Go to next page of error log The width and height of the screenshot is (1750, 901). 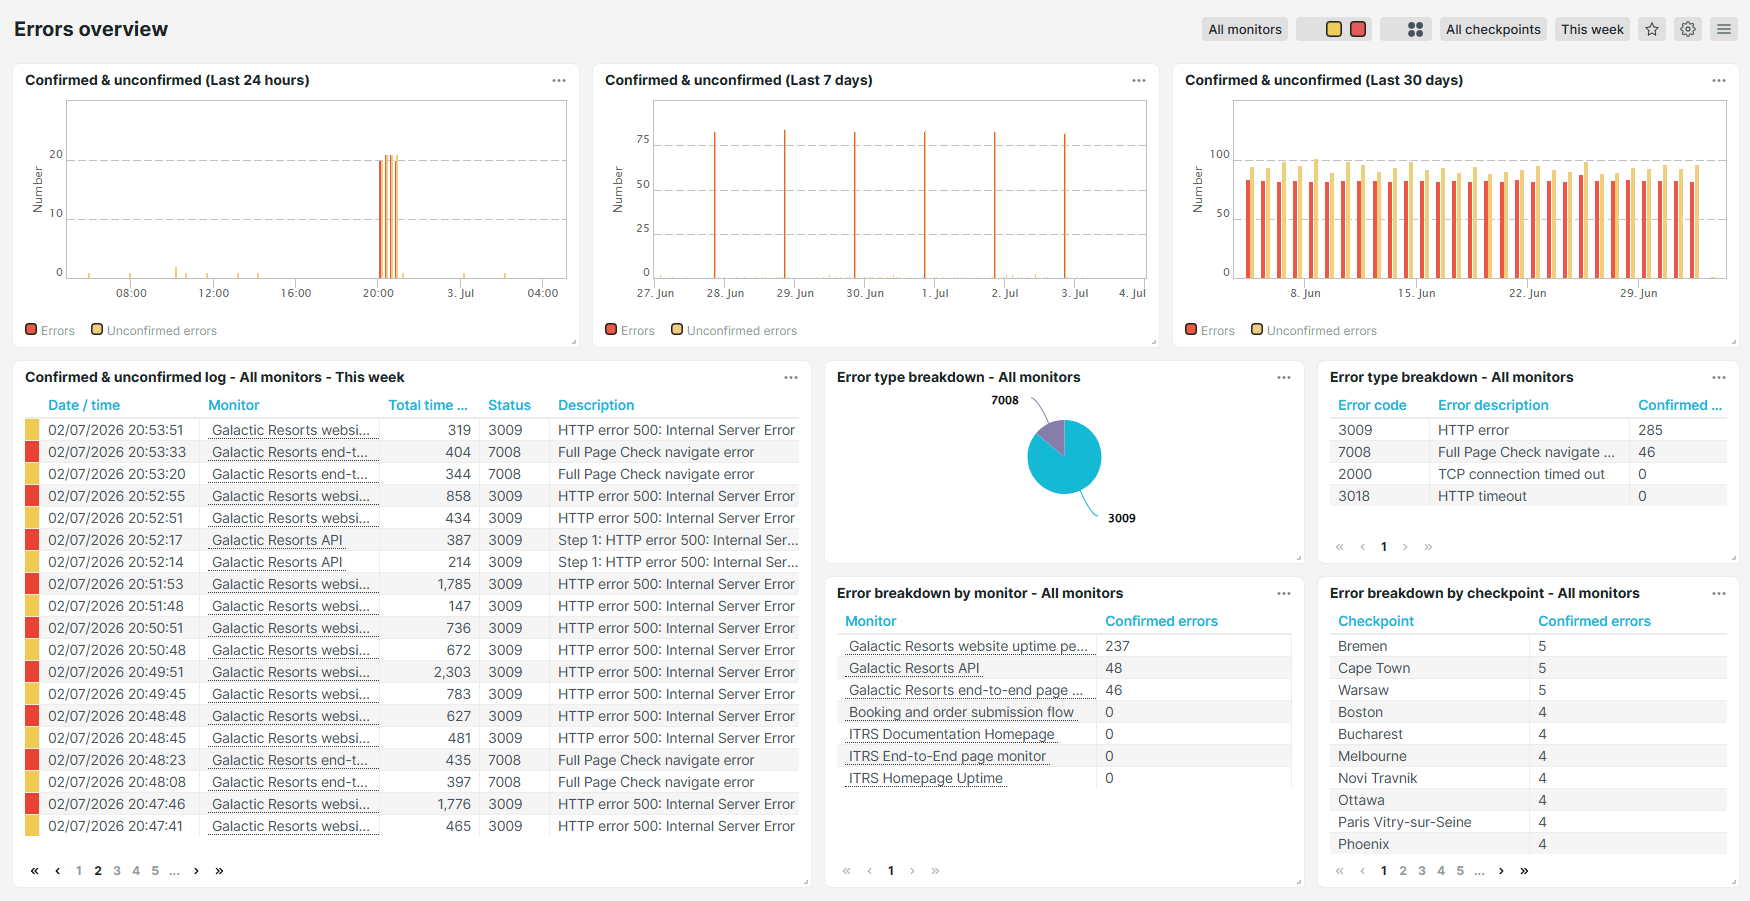point(196,871)
